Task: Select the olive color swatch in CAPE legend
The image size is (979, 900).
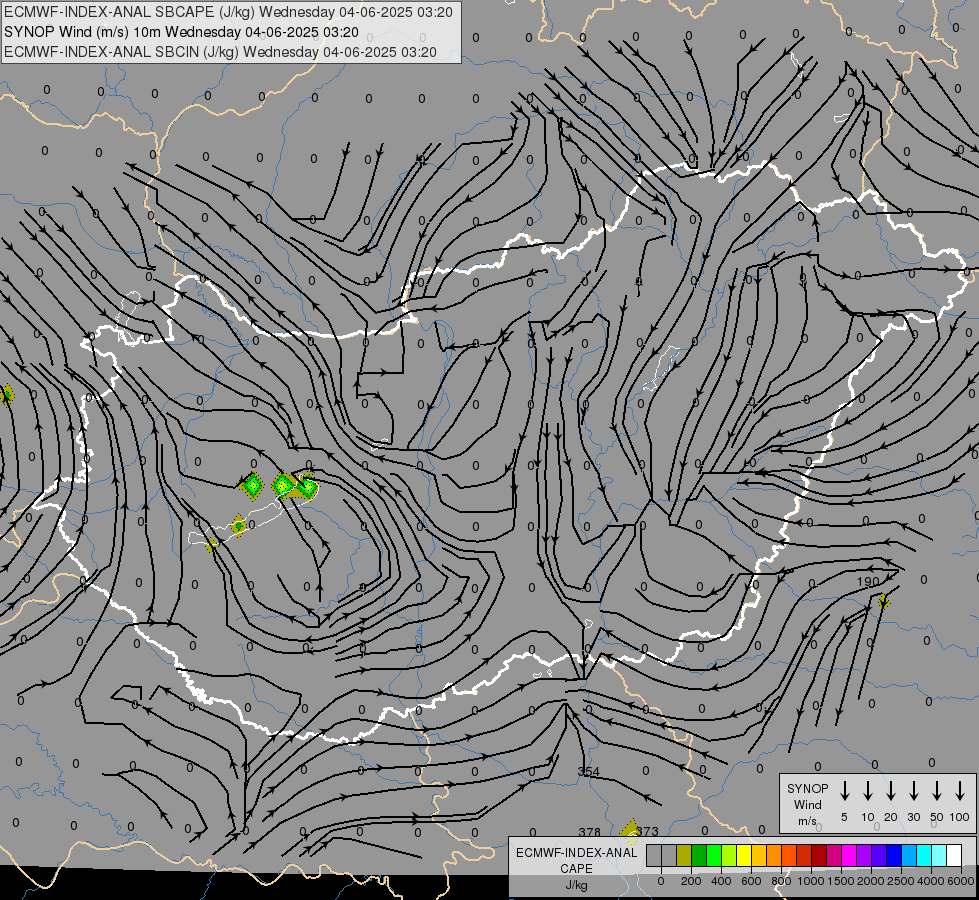Action: 684,855
